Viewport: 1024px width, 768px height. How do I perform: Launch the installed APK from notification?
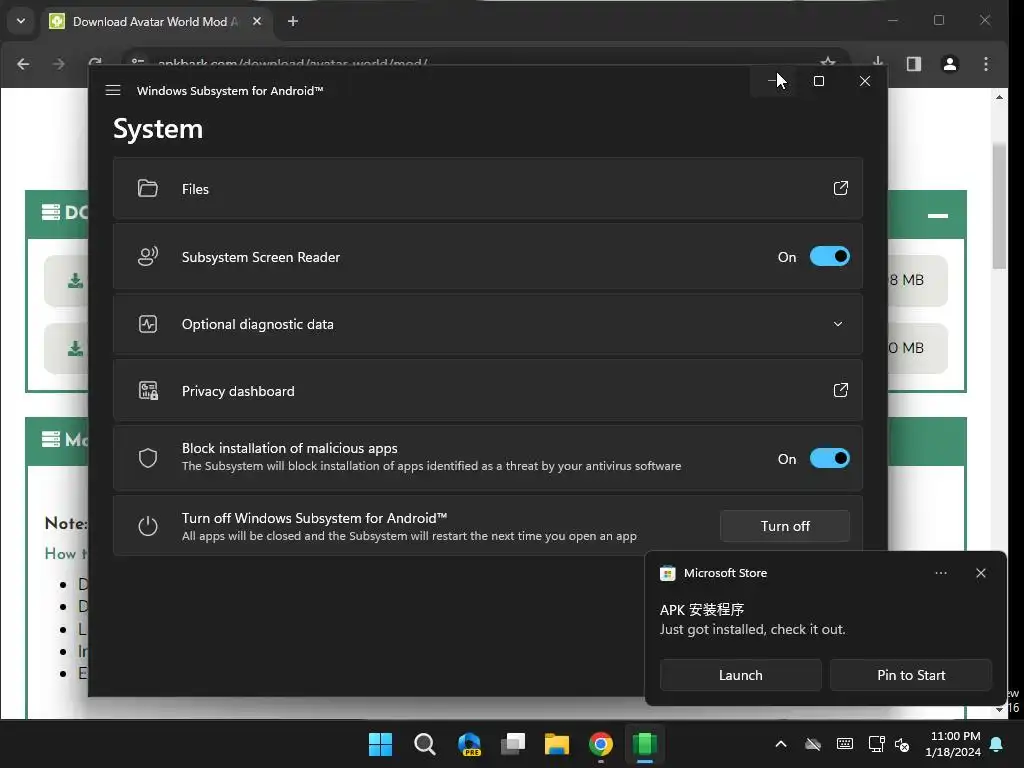(741, 675)
